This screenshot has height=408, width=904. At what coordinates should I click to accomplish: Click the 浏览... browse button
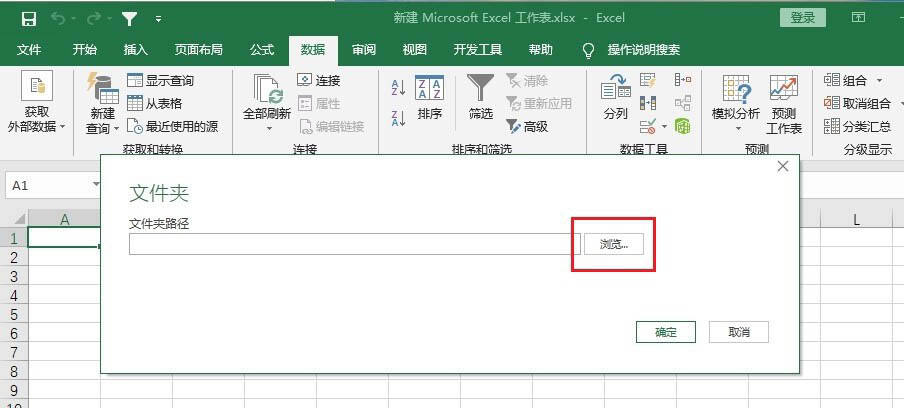point(613,244)
